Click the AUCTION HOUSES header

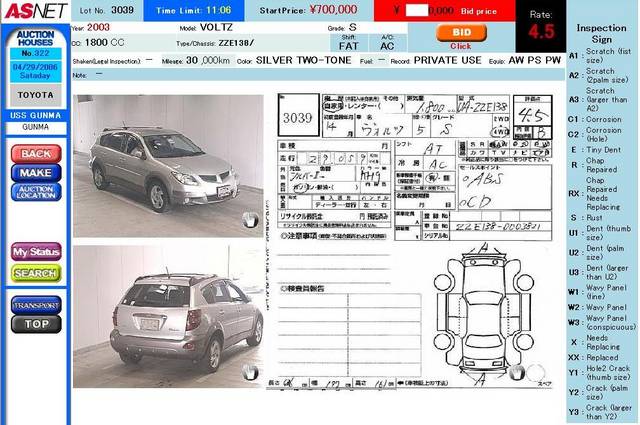(36, 38)
